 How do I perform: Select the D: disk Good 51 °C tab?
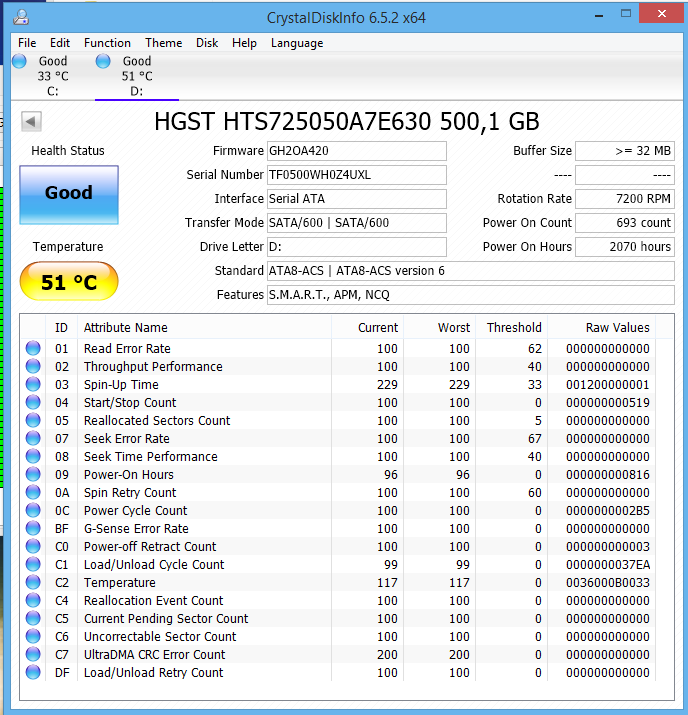(x=137, y=76)
